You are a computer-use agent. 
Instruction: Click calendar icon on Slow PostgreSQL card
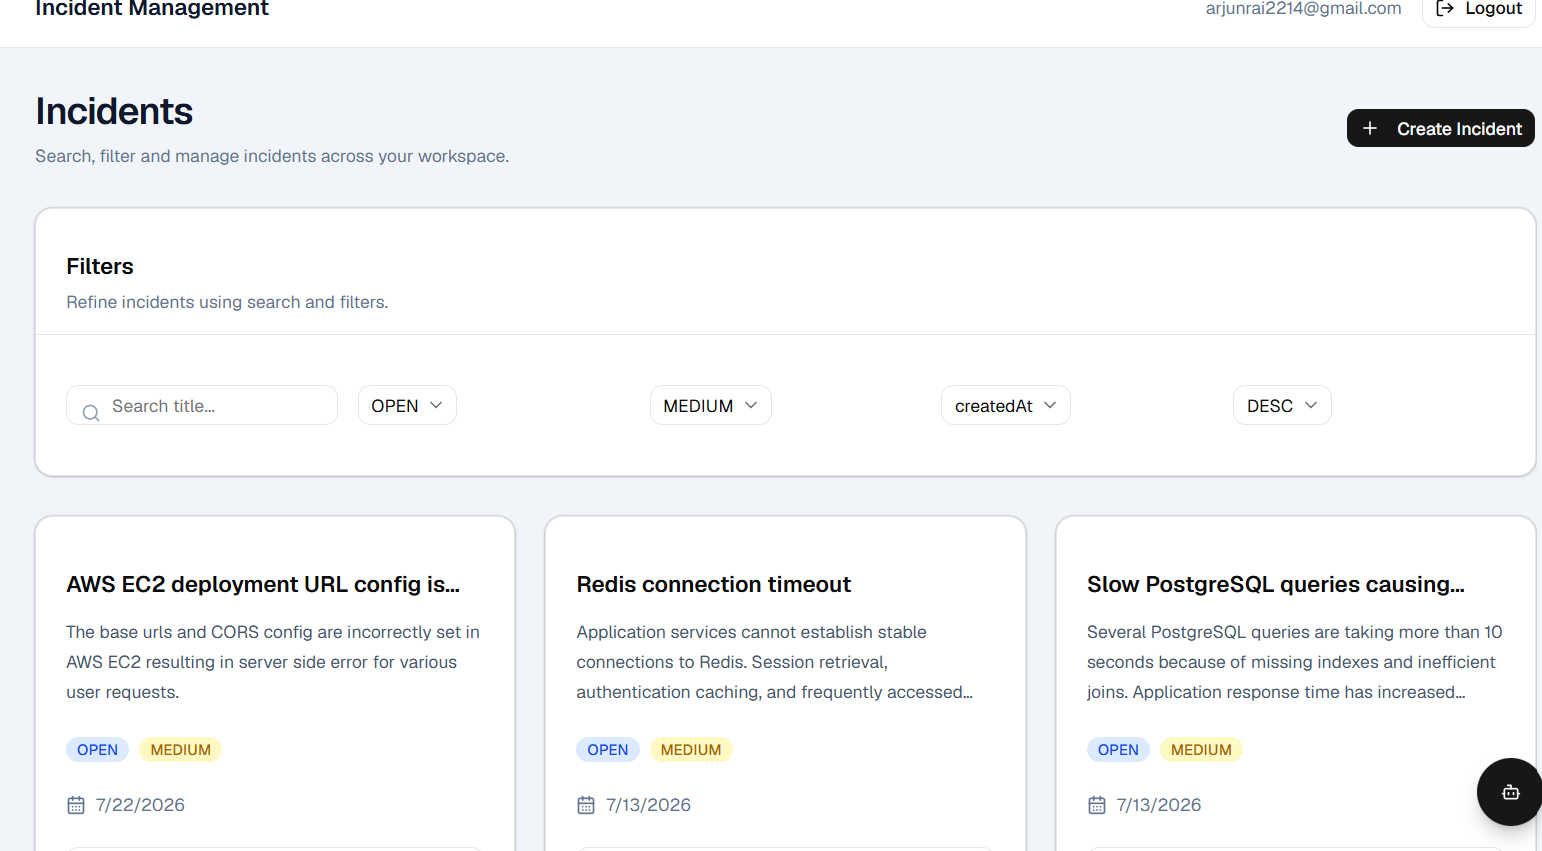pyautogui.click(x=1097, y=805)
